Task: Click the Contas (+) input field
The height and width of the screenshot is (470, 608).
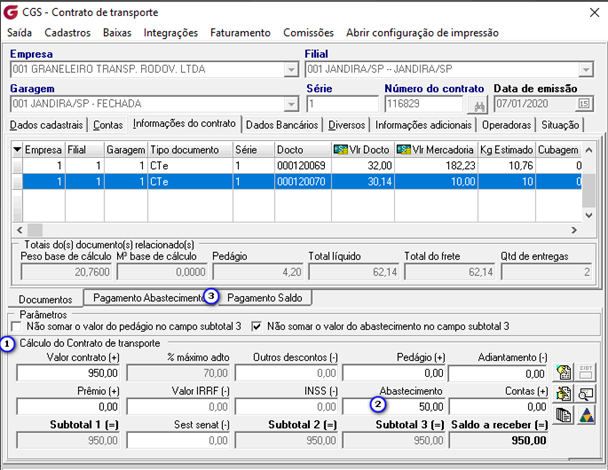Action: tap(498, 406)
